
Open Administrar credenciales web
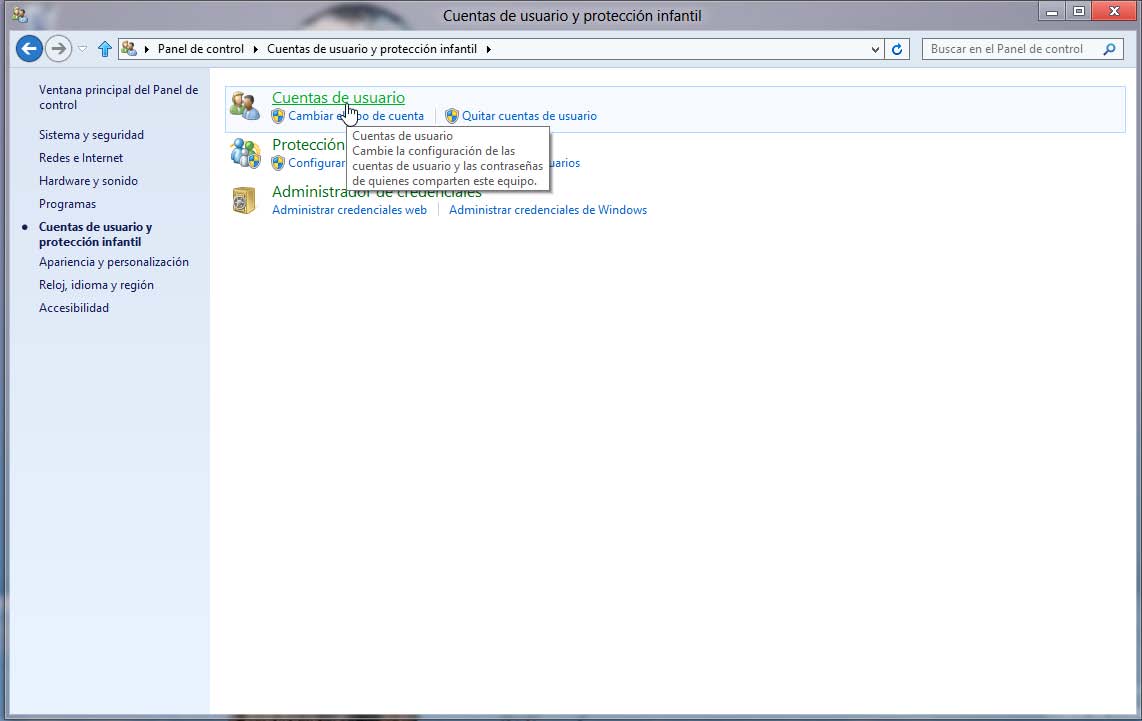(x=349, y=210)
